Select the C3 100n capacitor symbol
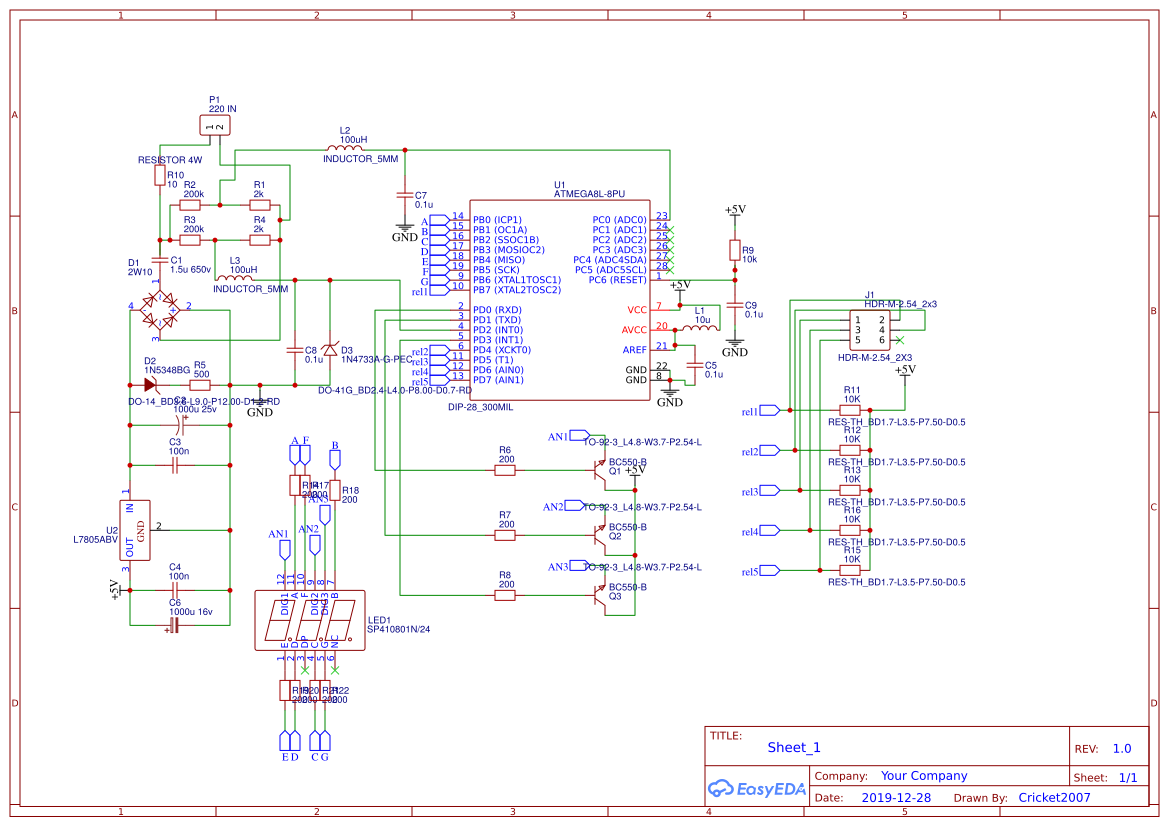Viewport: 1169px width, 827px height. (175, 465)
